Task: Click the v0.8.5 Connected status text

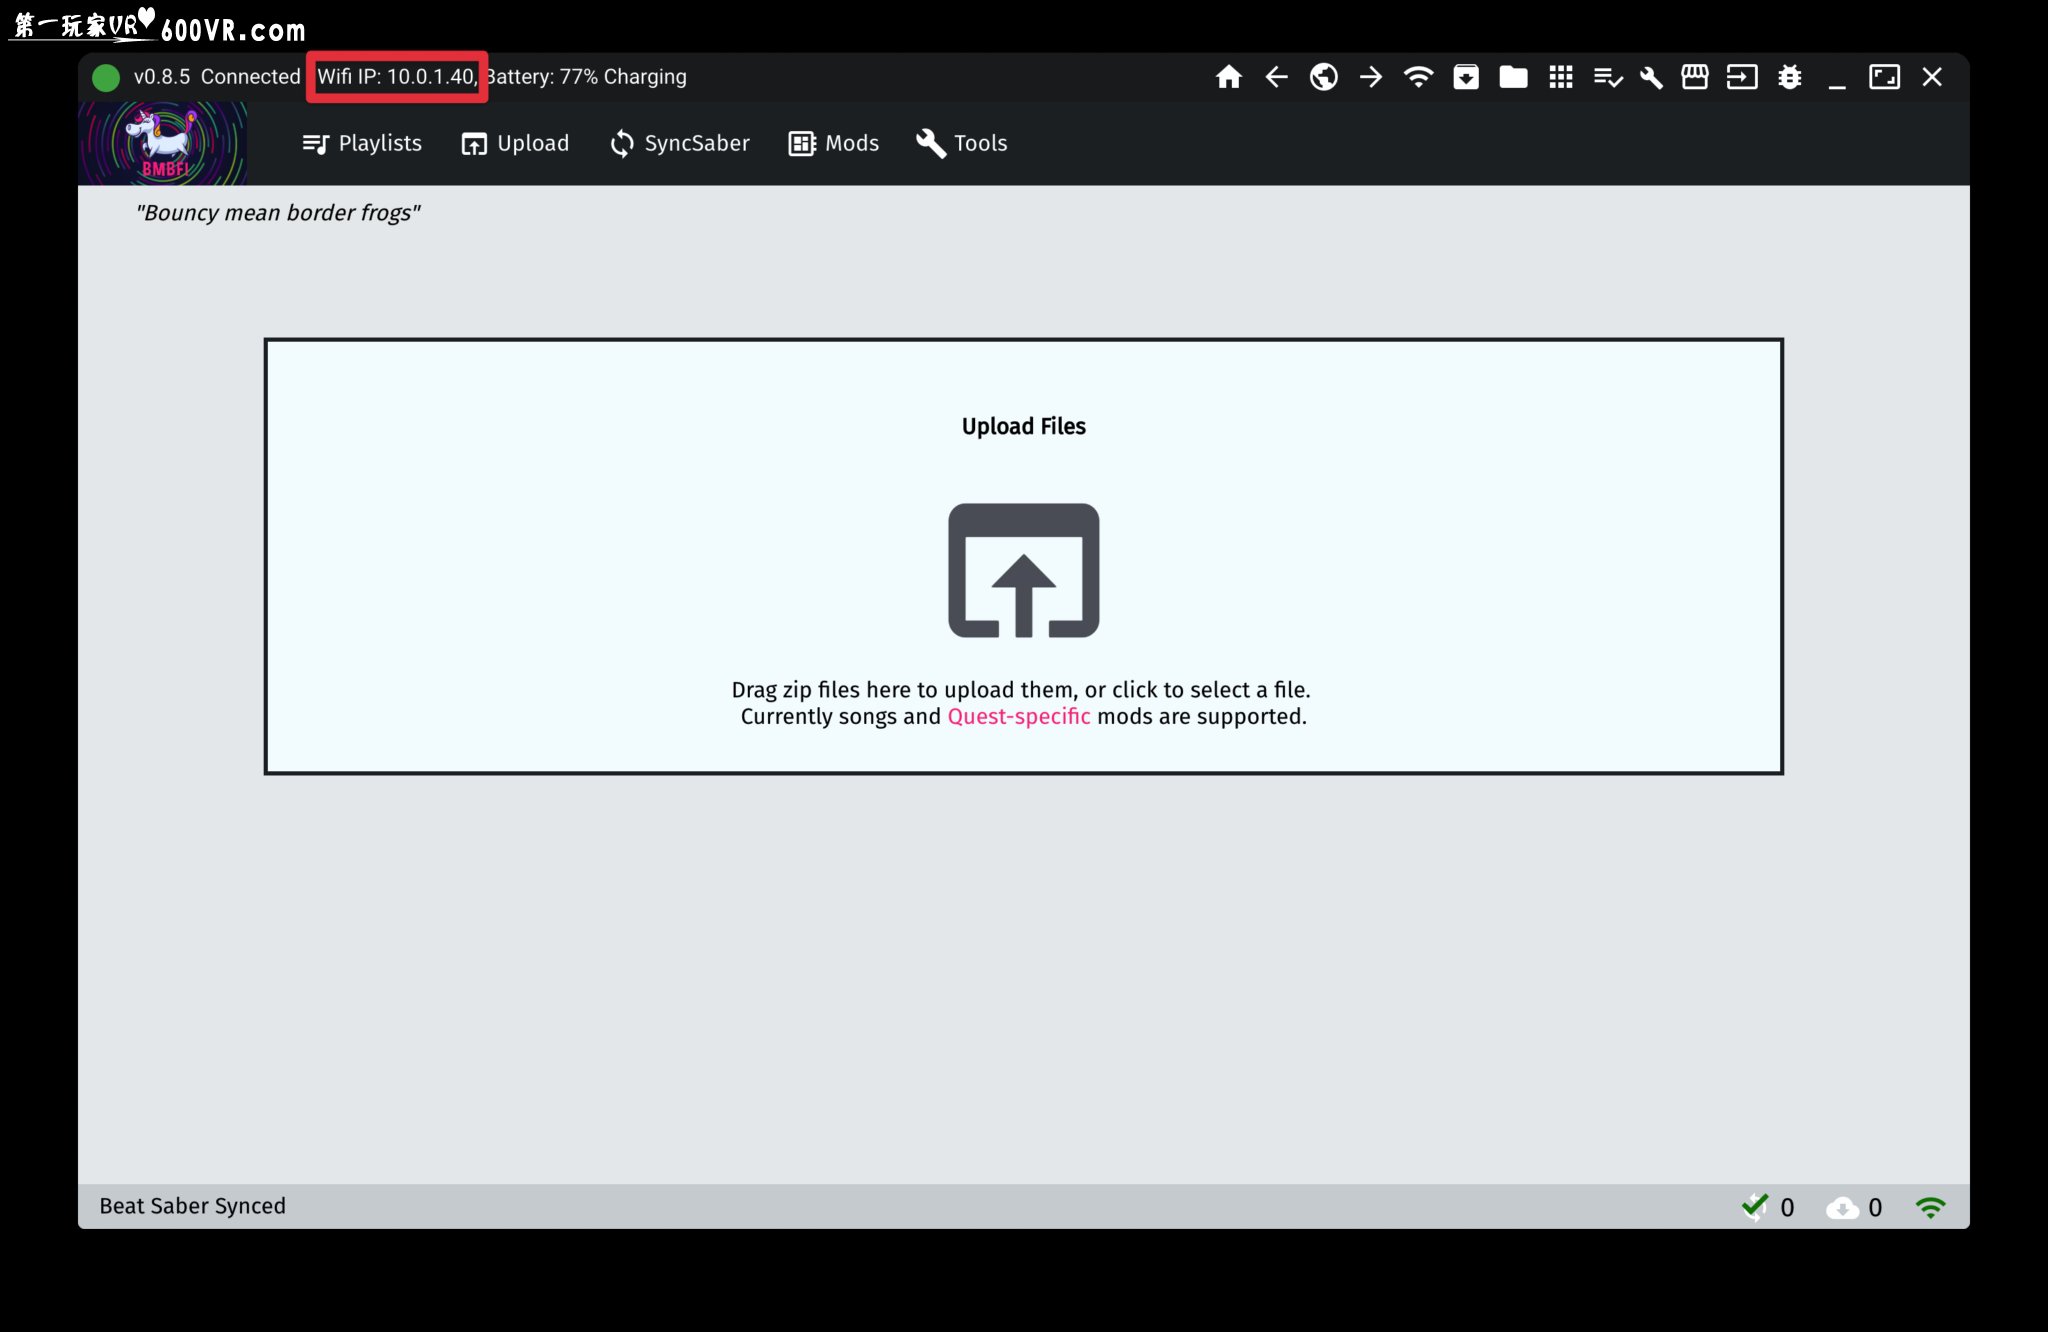Action: coord(217,77)
